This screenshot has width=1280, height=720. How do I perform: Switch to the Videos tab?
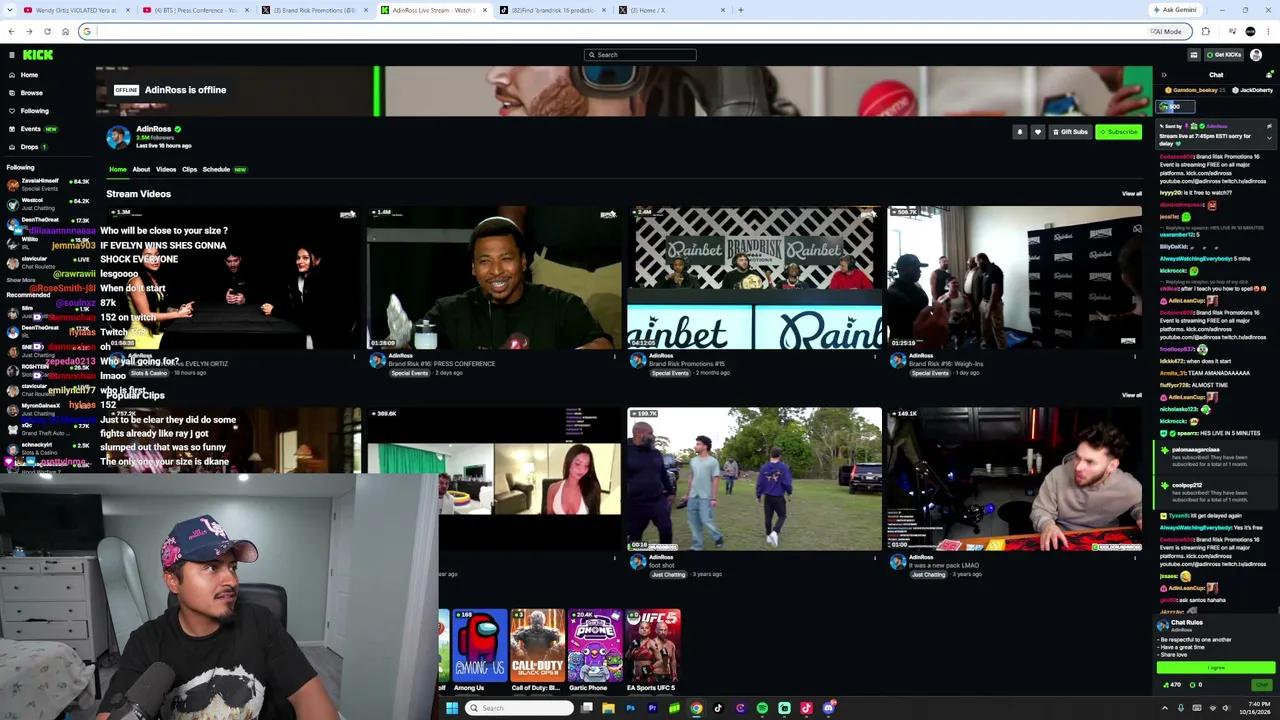(x=166, y=169)
